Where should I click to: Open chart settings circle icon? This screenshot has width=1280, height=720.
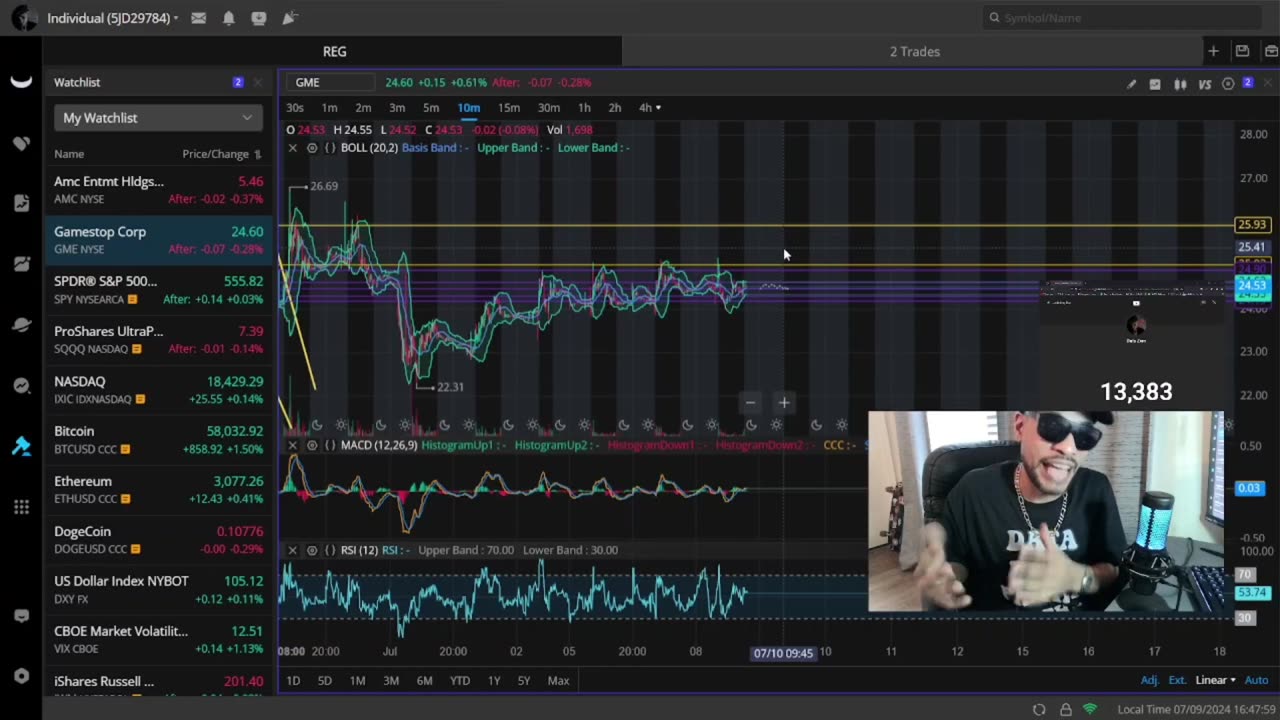click(1228, 84)
